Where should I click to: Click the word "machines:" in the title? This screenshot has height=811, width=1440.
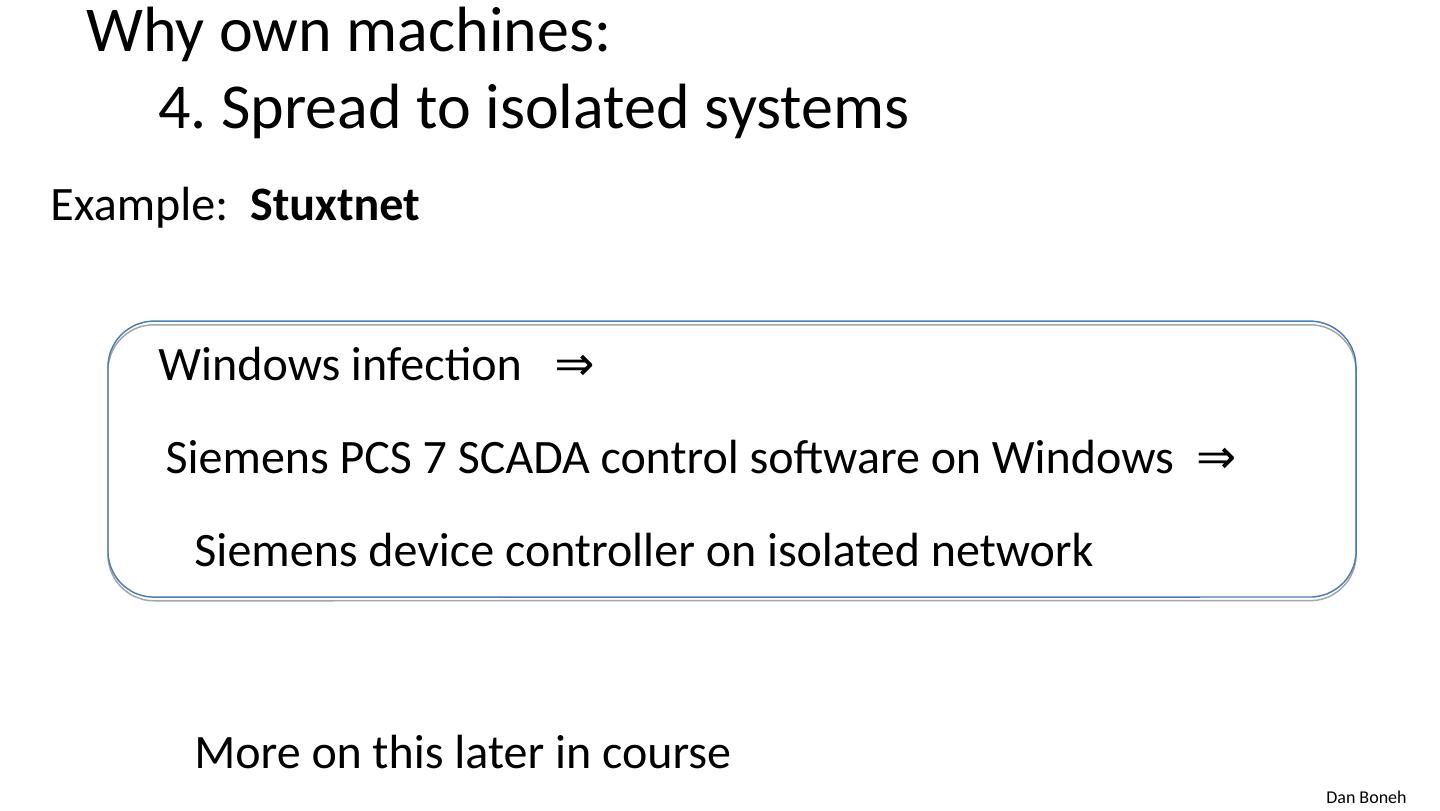pyautogui.click(x=477, y=31)
